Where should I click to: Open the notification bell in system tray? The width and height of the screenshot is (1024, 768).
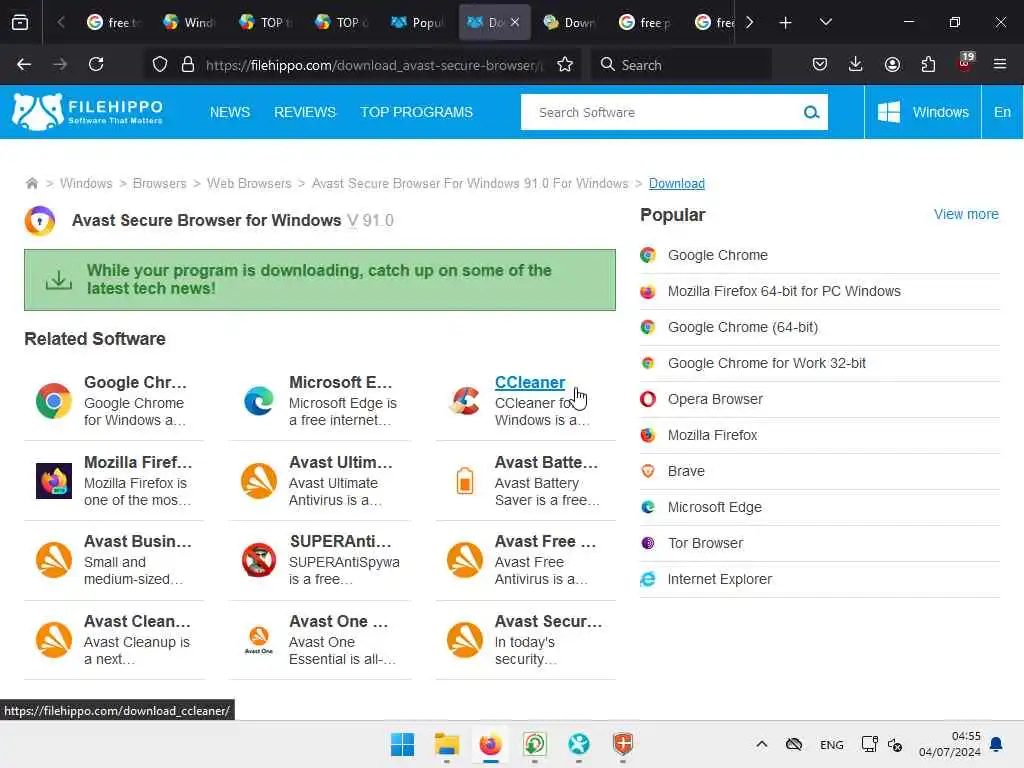coord(996,744)
